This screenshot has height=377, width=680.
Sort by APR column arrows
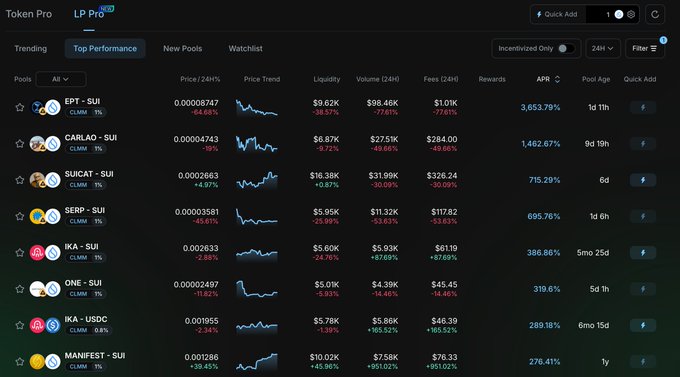pyautogui.click(x=557, y=79)
